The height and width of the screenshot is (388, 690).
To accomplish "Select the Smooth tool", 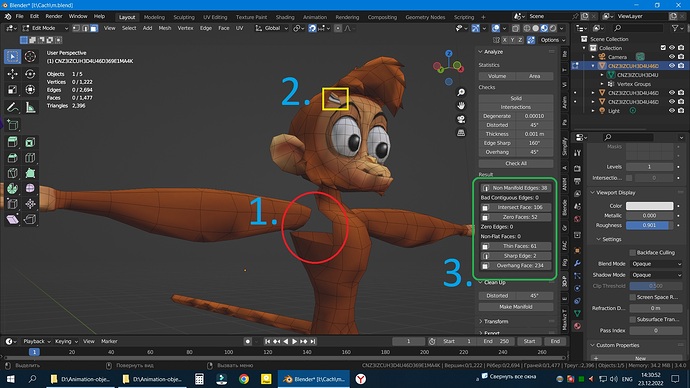I will pyautogui.click(x=30, y=188).
